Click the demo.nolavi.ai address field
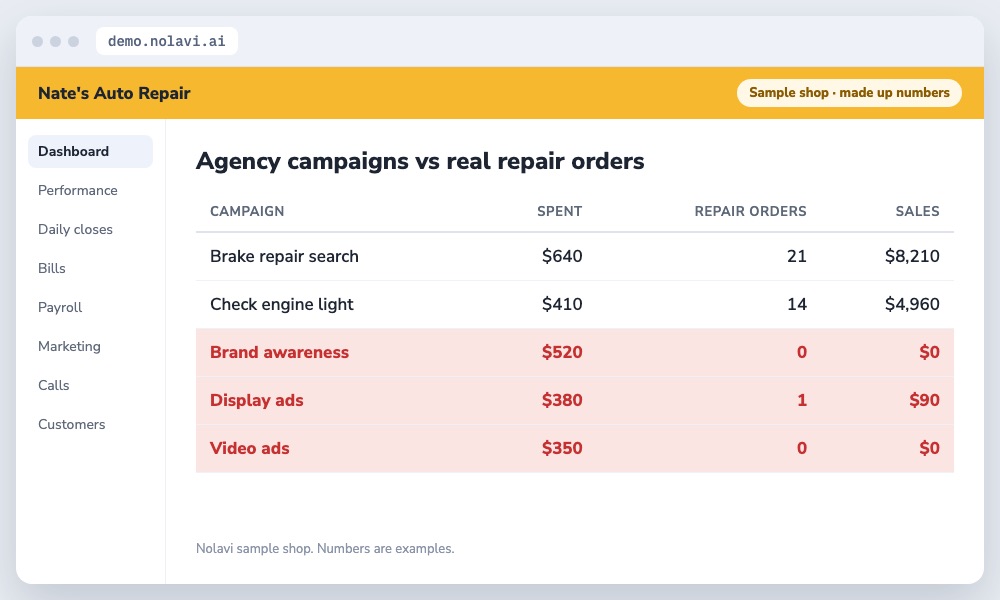Screen dimensions: 1000x600 point(166,41)
